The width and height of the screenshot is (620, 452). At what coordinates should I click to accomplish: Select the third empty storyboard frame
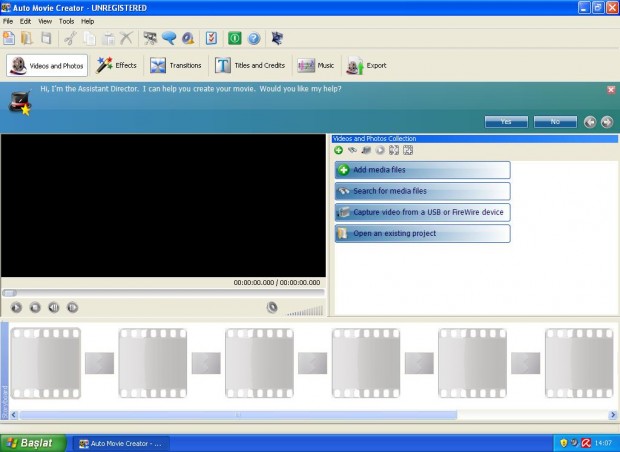[x=259, y=363]
